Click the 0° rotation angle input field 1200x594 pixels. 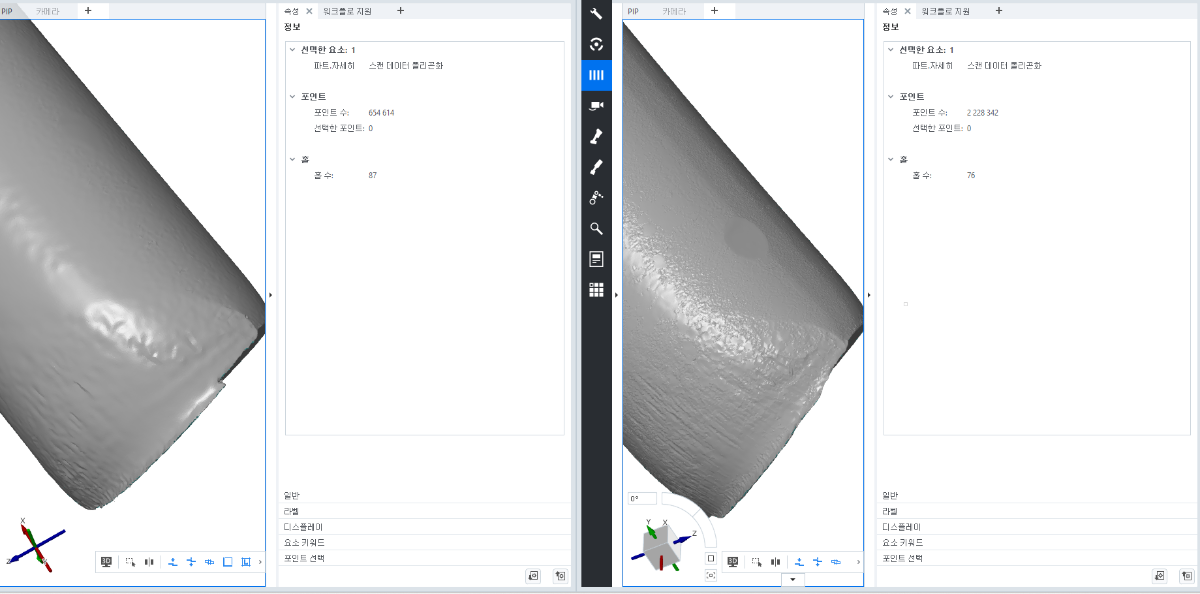642,498
